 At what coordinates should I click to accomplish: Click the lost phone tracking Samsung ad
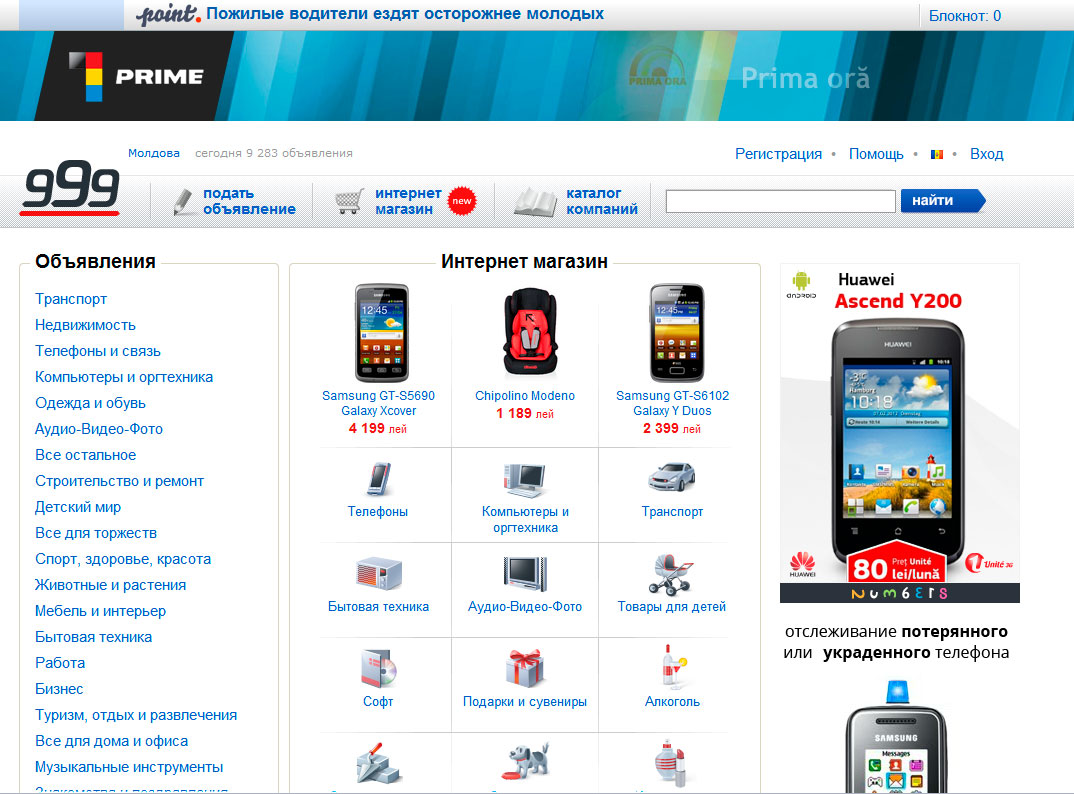[897, 708]
